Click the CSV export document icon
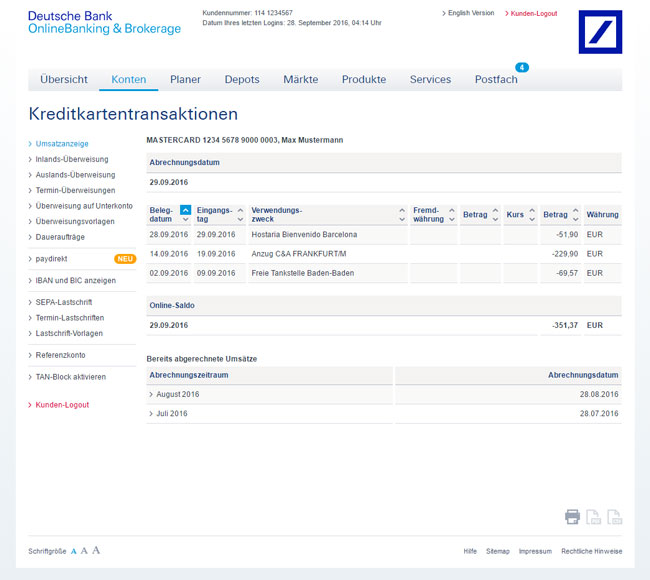This screenshot has width=650, height=580. (x=614, y=517)
